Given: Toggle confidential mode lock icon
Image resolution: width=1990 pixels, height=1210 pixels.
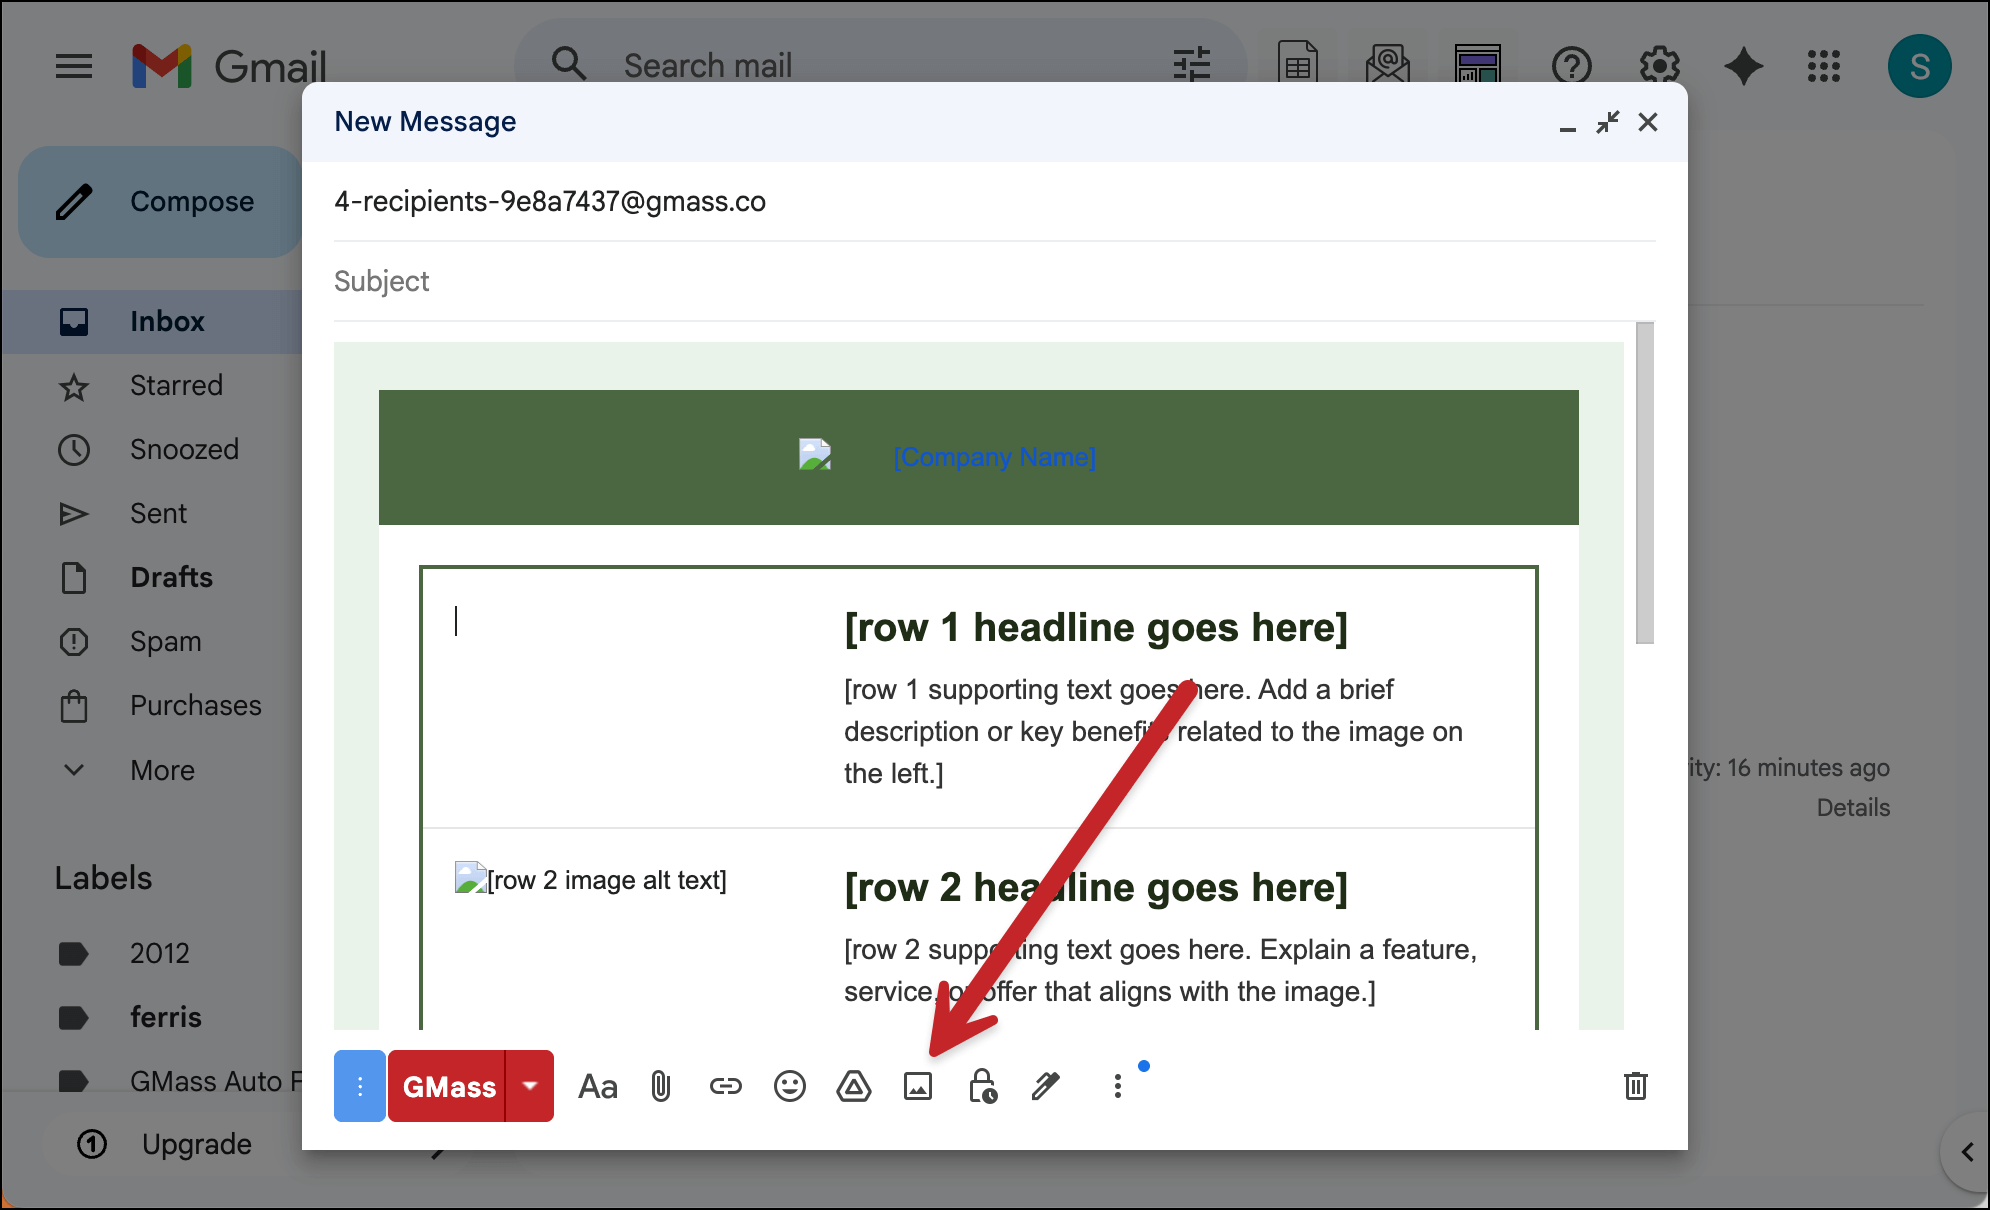Looking at the screenshot, I should tap(982, 1086).
